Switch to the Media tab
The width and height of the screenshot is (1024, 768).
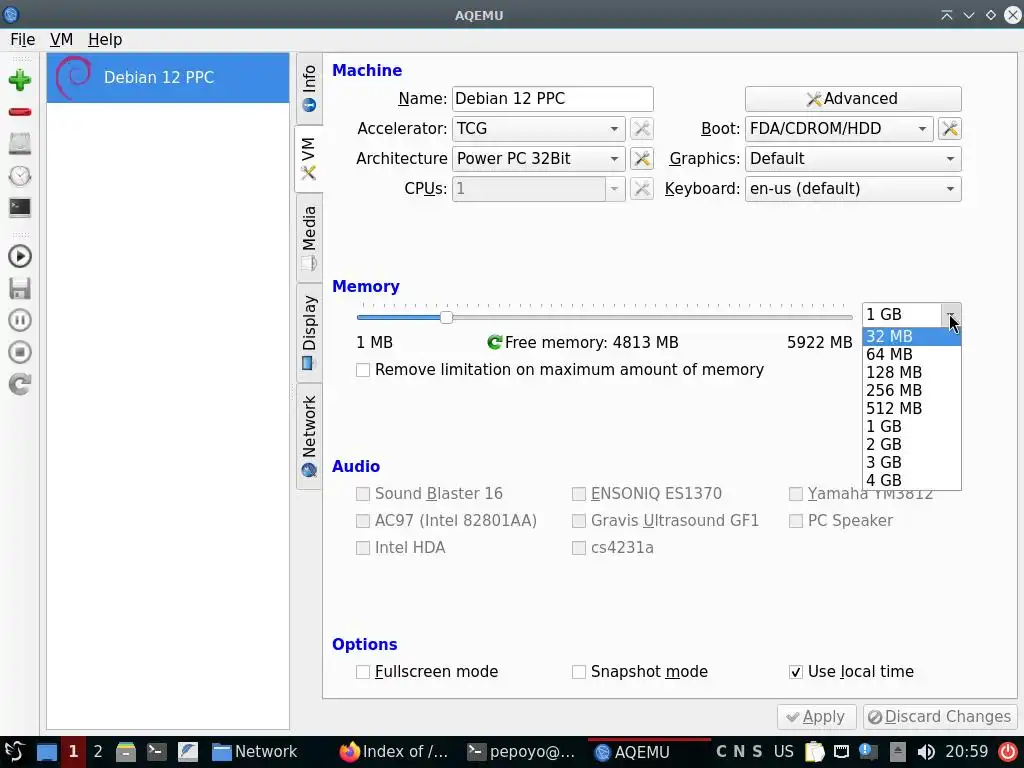point(309,238)
